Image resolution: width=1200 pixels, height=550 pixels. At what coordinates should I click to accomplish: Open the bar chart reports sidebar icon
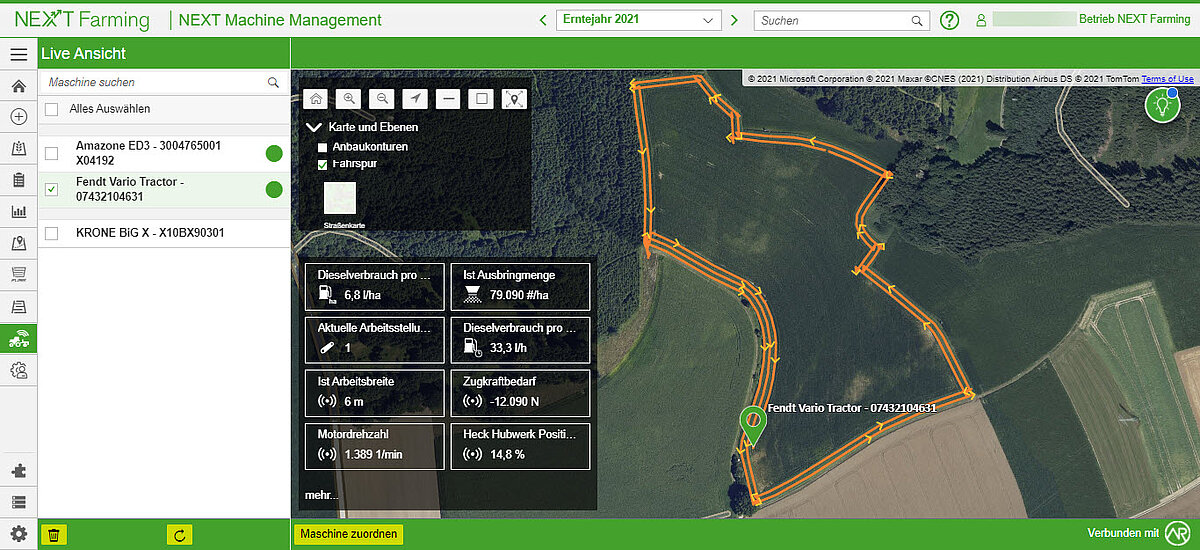click(18, 211)
